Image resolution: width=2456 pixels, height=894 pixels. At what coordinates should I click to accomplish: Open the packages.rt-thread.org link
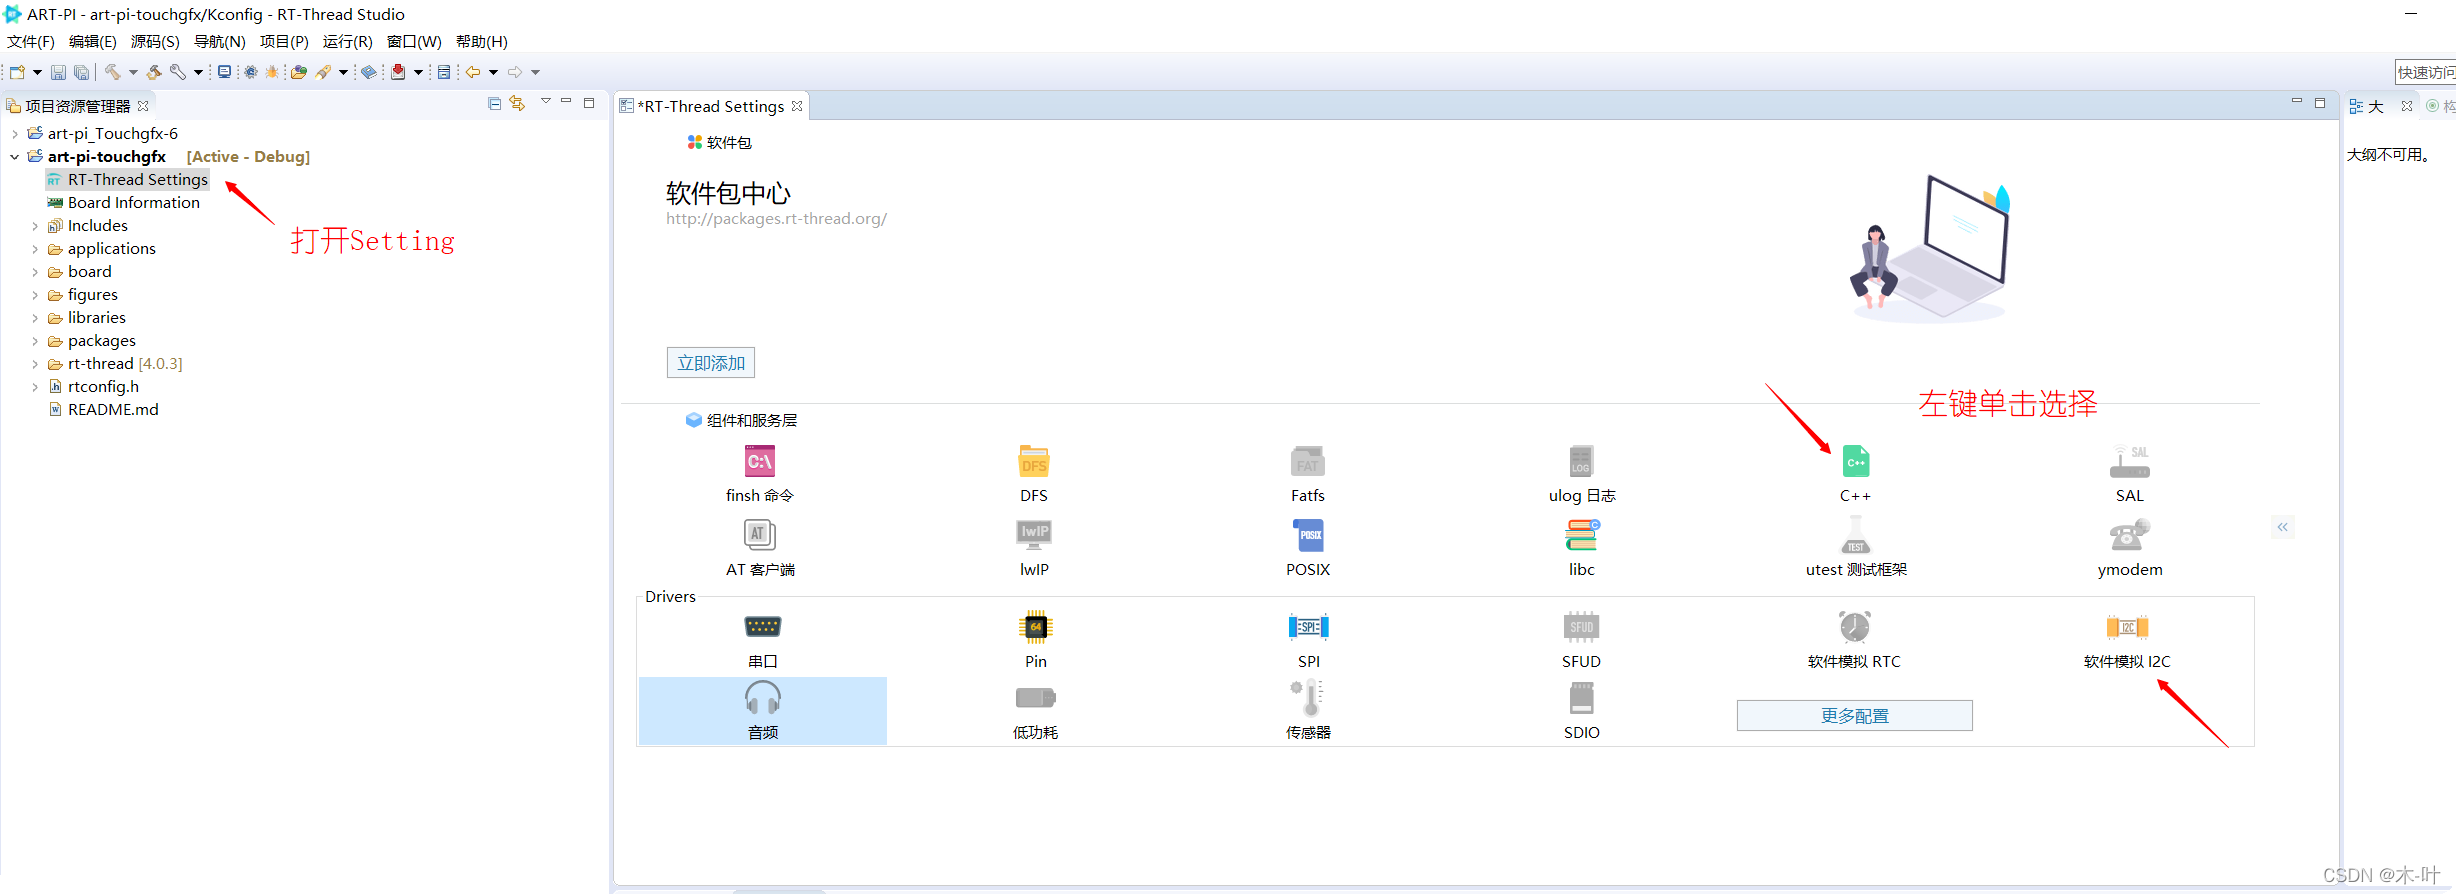(x=777, y=218)
